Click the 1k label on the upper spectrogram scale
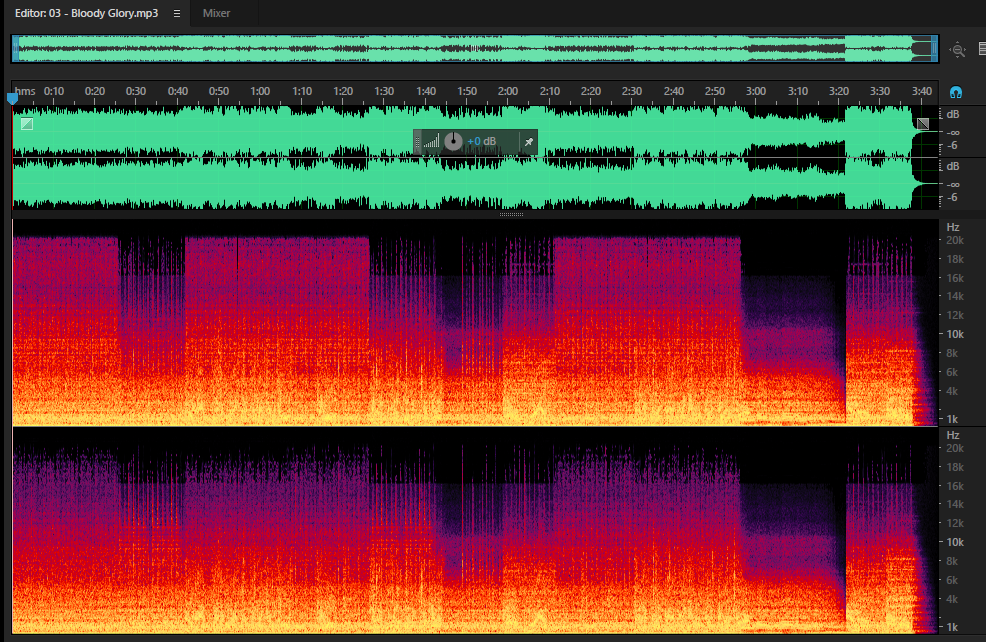The image size is (986, 642). (x=953, y=419)
